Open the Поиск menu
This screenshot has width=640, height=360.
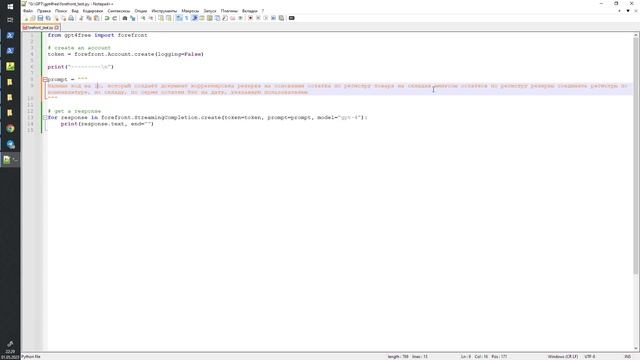61,11
